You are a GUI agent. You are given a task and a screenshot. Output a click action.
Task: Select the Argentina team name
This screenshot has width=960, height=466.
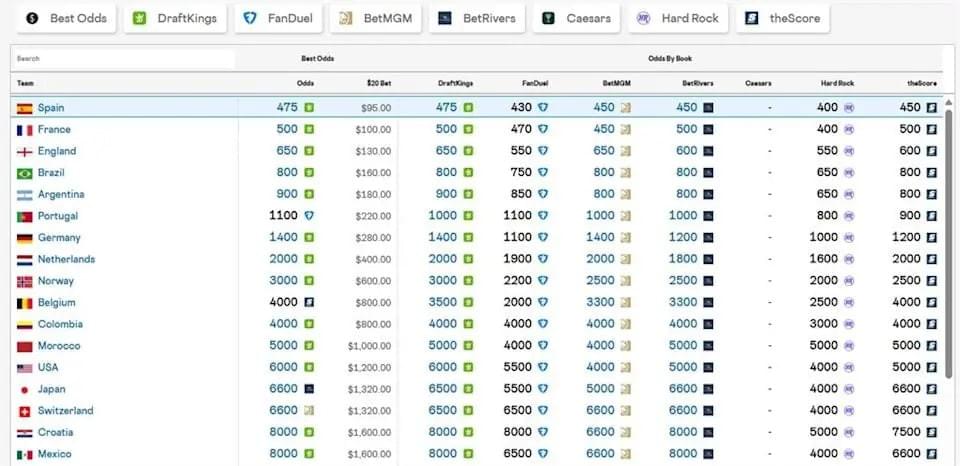click(61, 195)
